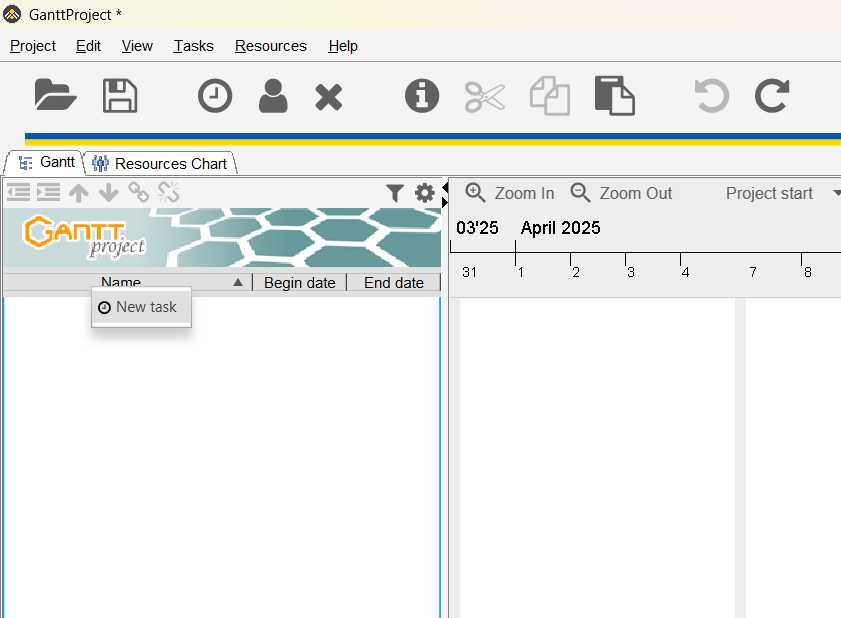Click the GanttProject logo banner
Viewport: 841px width, 618px height.
pyautogui.click(x=222, y=237)
